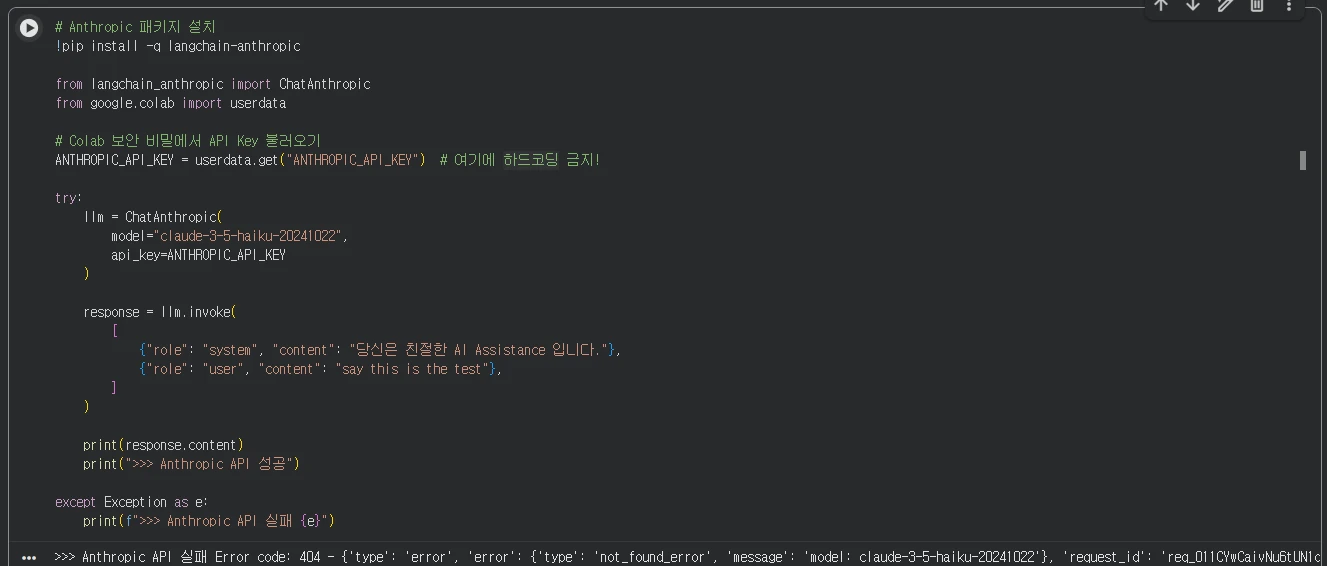Place cursor in the pip install langchain-anthropic line
1327x566 pixels.
(178, 46)
